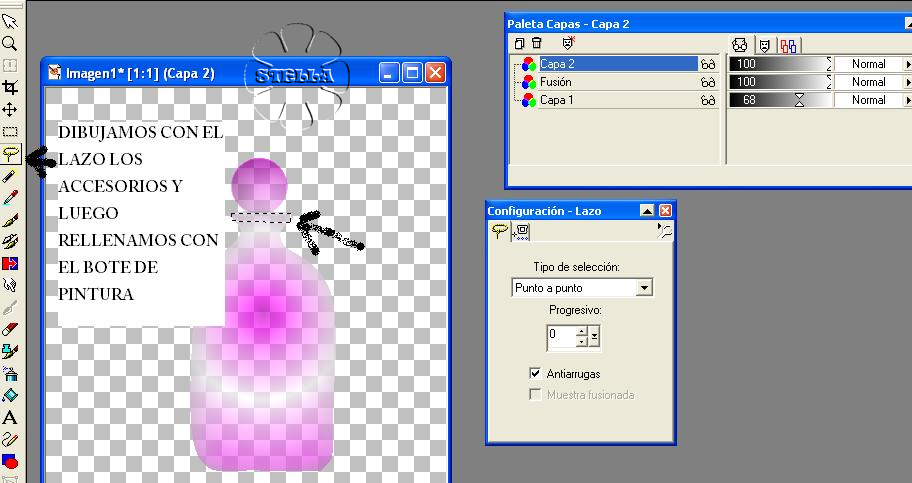This screenshot has width=912, height=483.
Task: Select the Clone Brush tool
Action: click(10, 242)
